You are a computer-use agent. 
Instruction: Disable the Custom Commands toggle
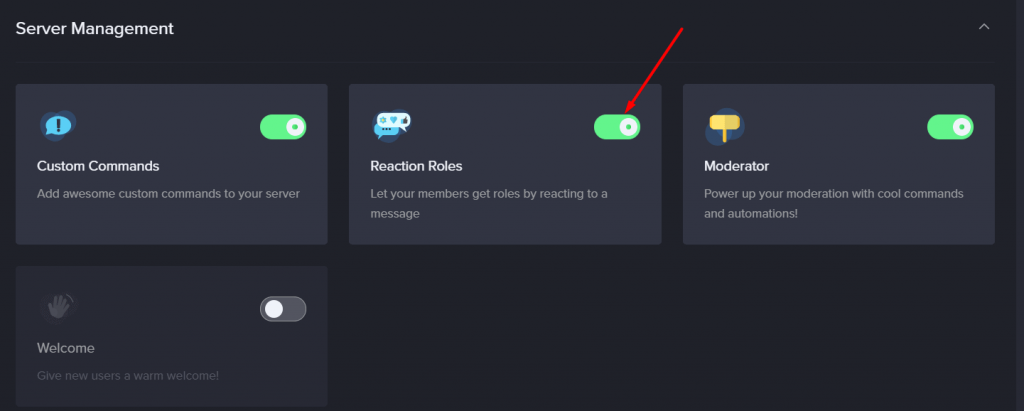283,127
